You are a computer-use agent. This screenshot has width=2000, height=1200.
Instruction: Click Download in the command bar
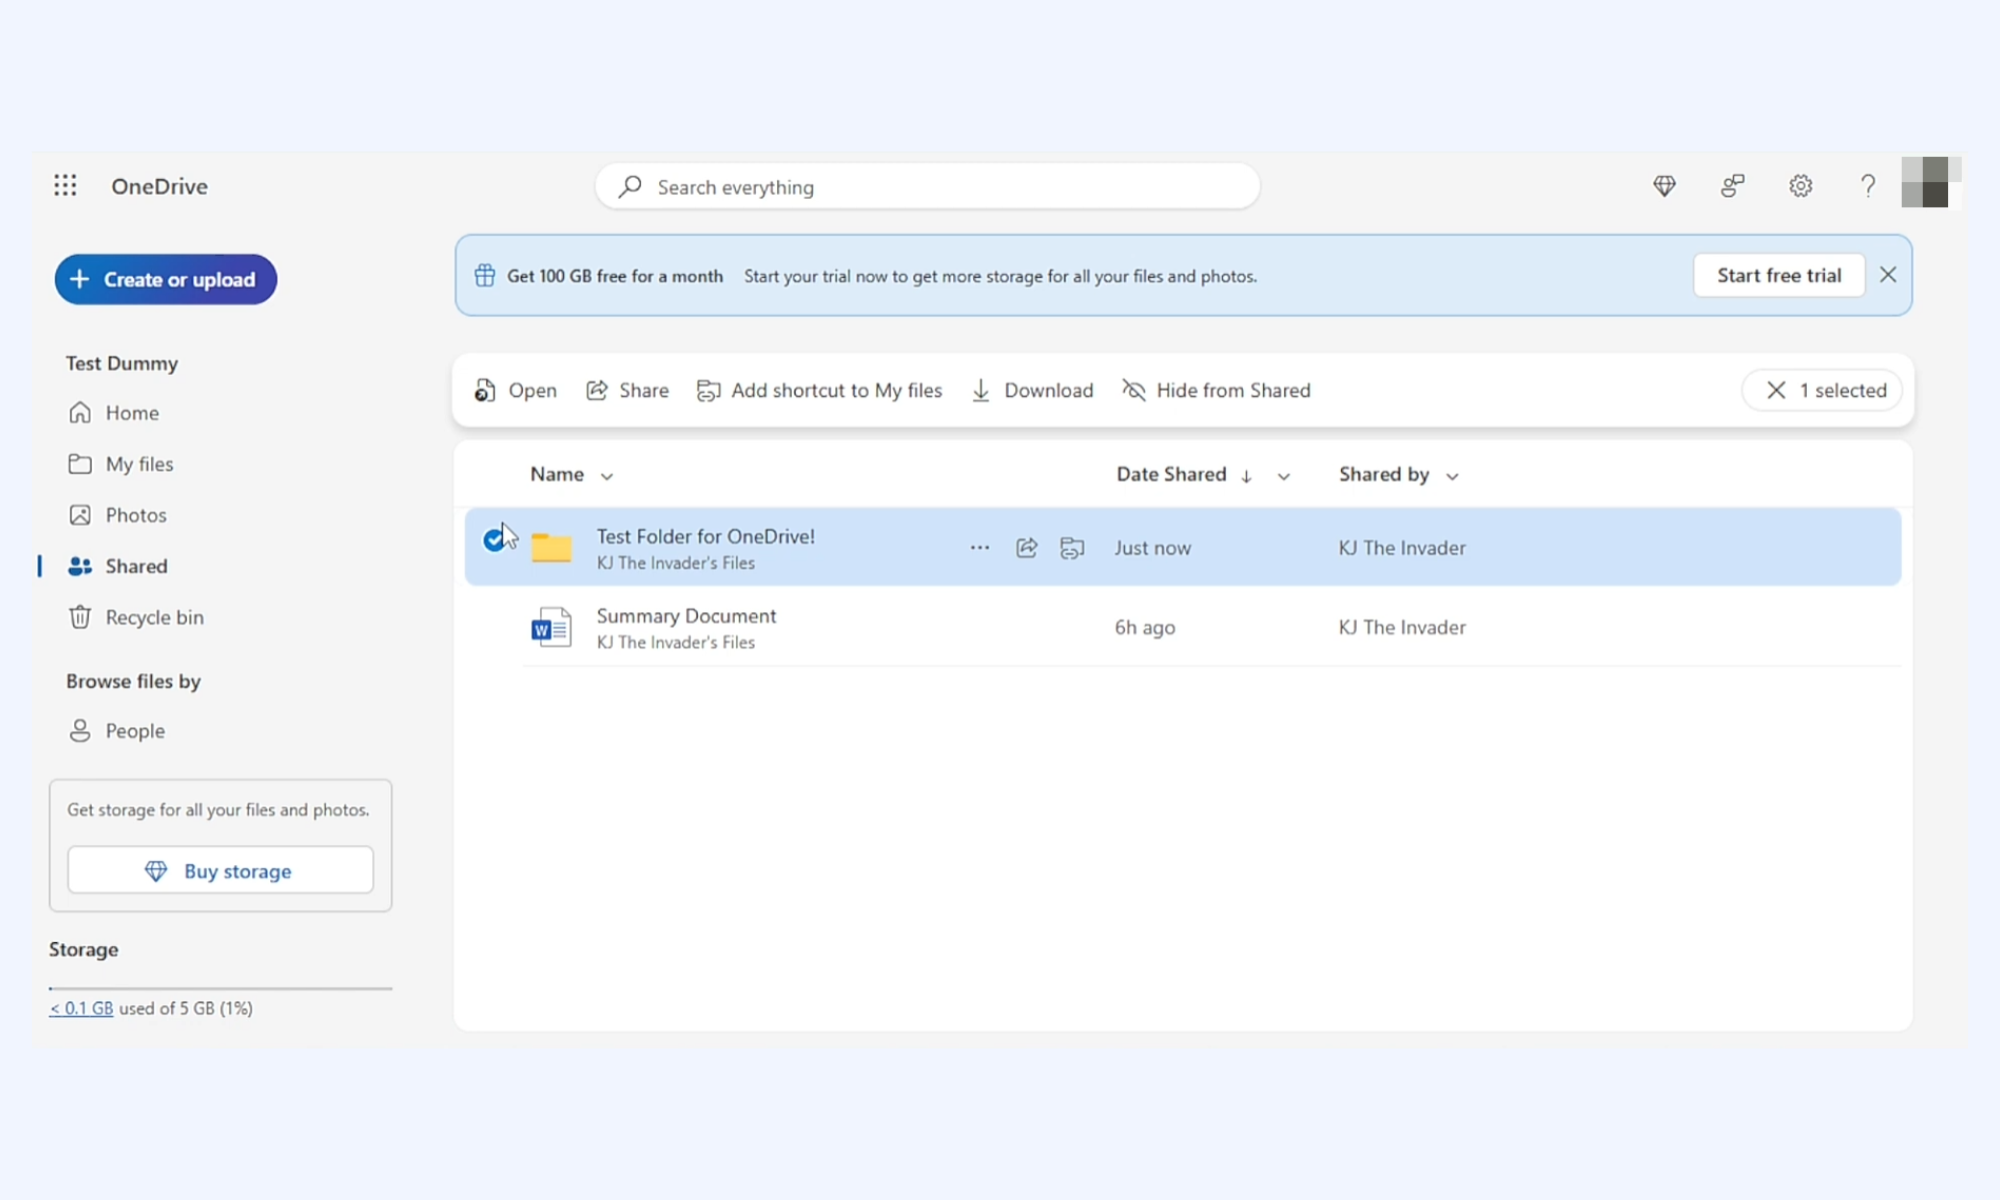point(1033,390)
